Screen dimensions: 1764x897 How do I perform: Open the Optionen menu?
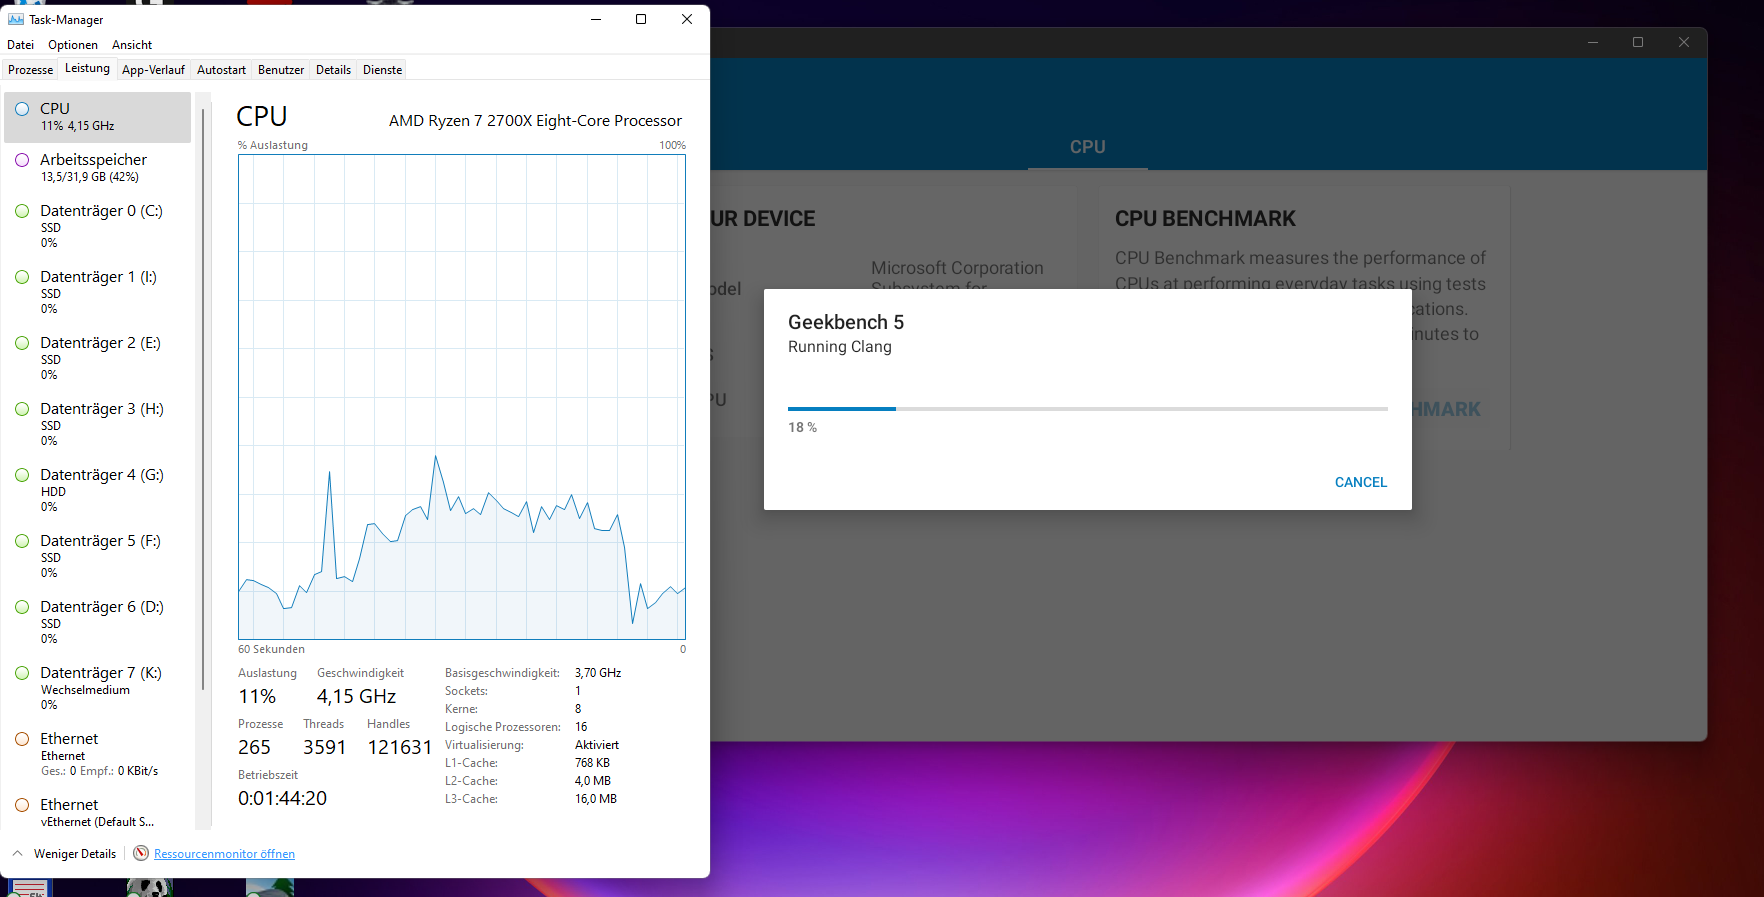coord(73,45)
